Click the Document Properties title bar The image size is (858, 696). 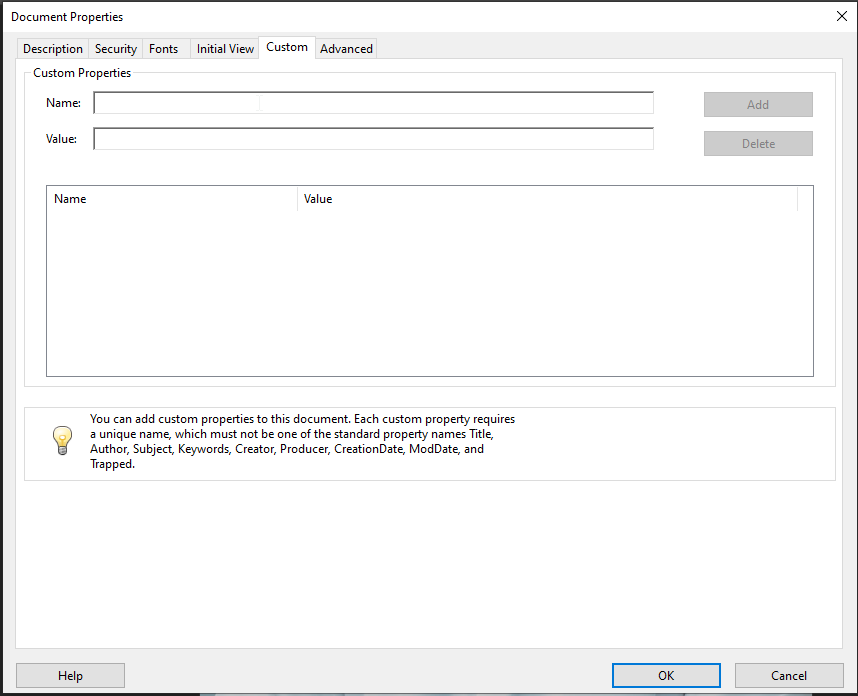tap(400, 17)
